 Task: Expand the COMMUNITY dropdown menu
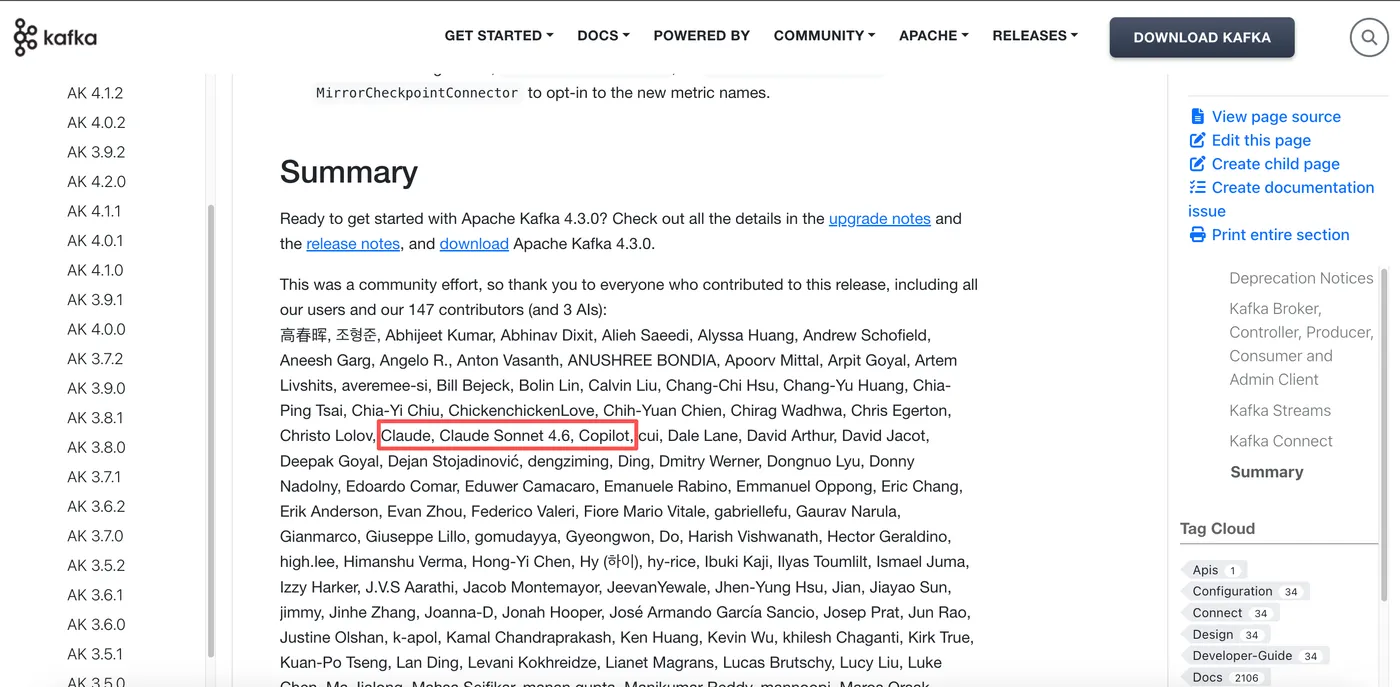click(824, 35)
